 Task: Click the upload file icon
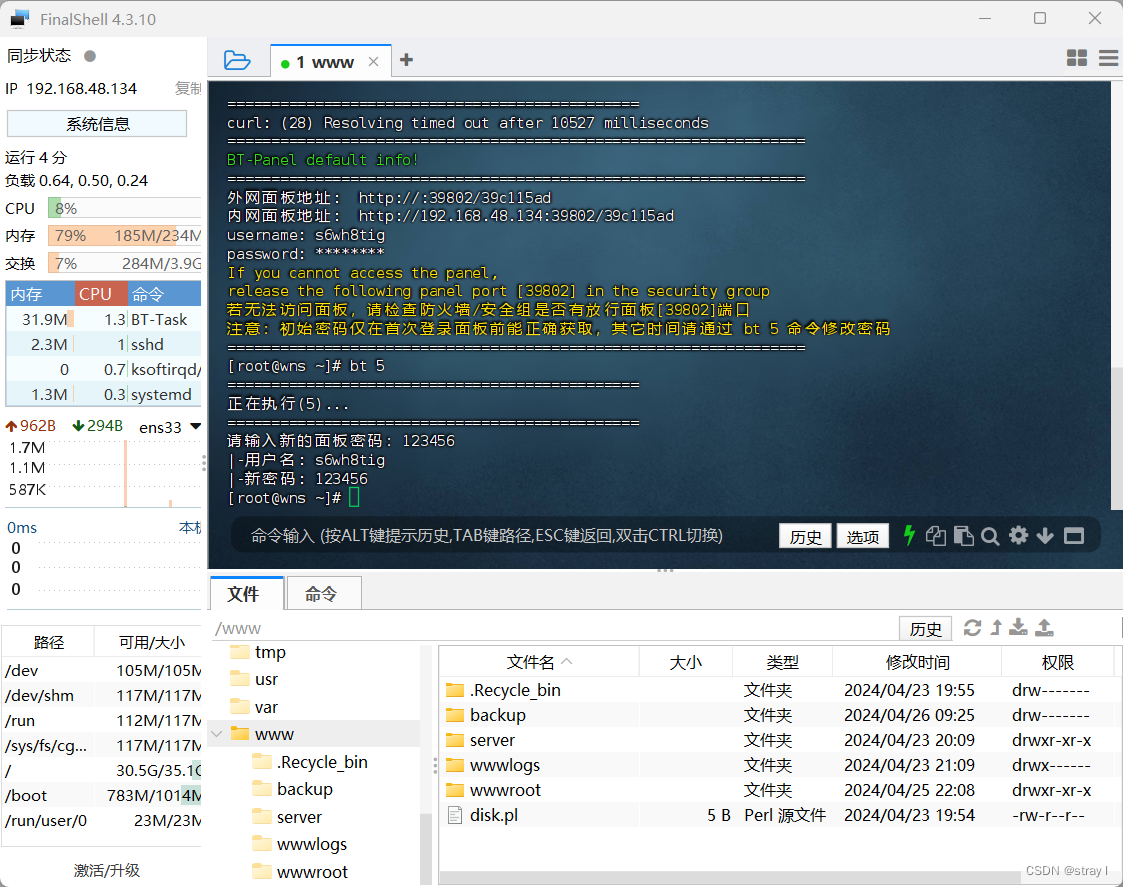pos(1044,628)
